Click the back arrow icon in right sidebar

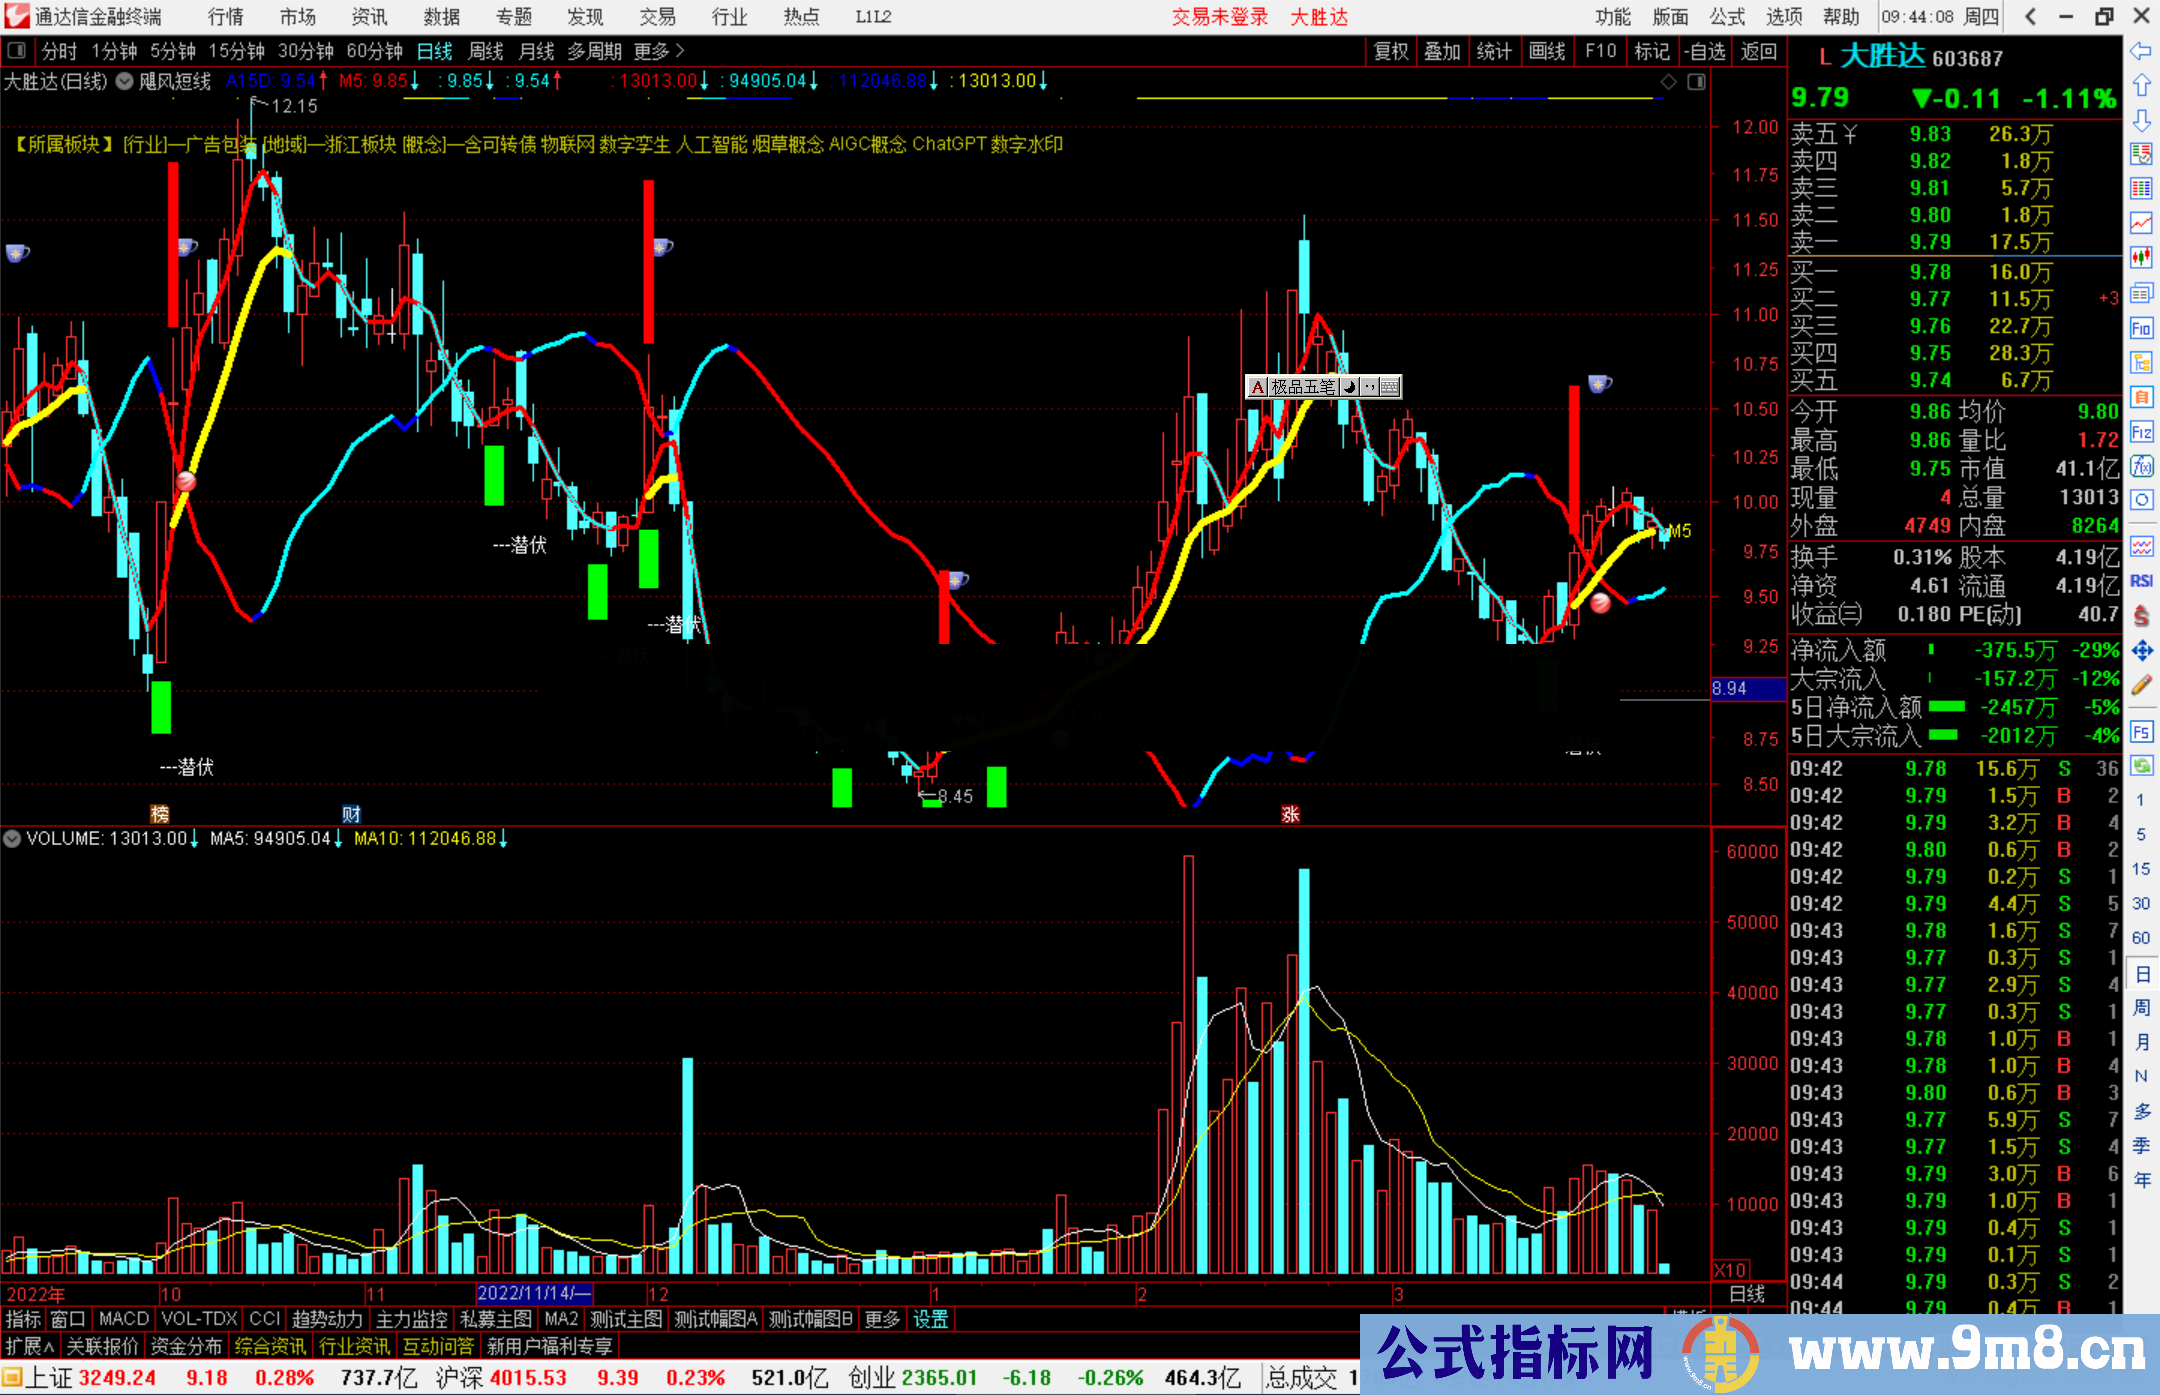coord(2141,51)
